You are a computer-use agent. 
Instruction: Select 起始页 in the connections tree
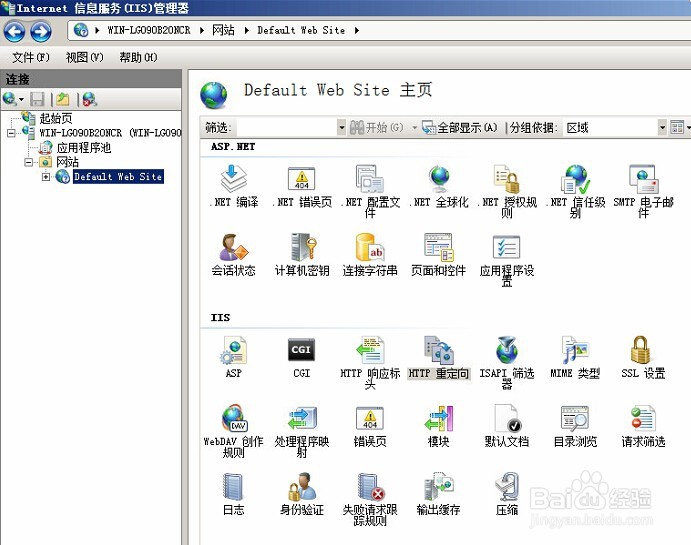click(56, 118)
